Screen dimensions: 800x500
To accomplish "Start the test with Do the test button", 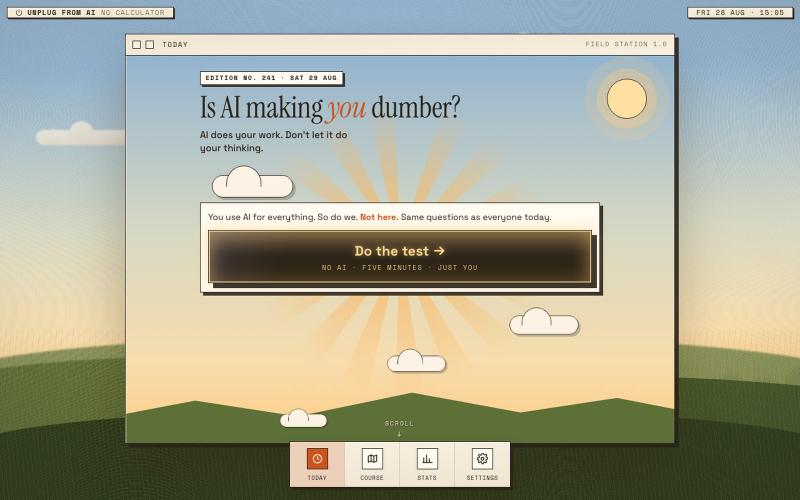I will (x=400, y=257).
